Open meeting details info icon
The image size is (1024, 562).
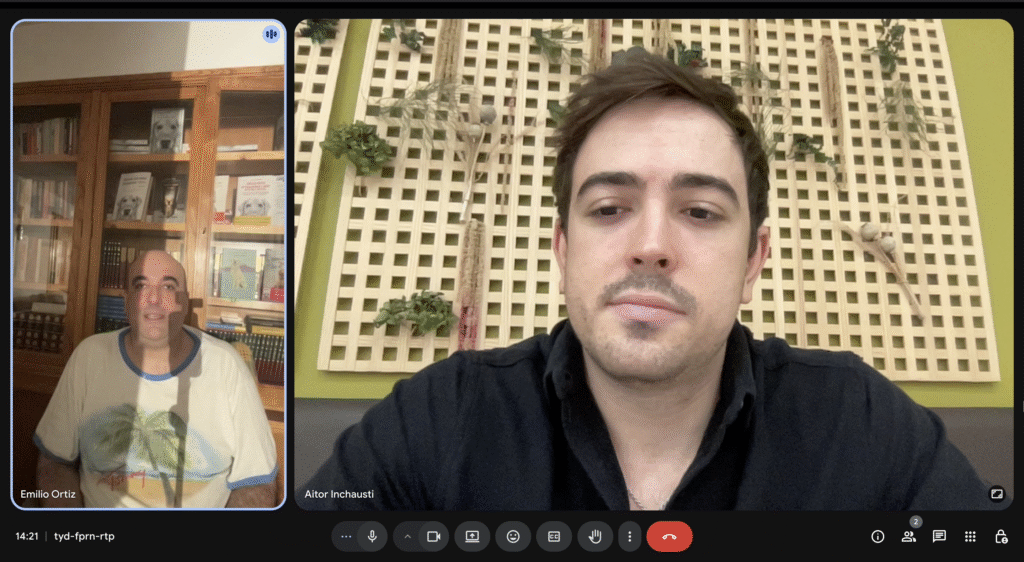878,536
